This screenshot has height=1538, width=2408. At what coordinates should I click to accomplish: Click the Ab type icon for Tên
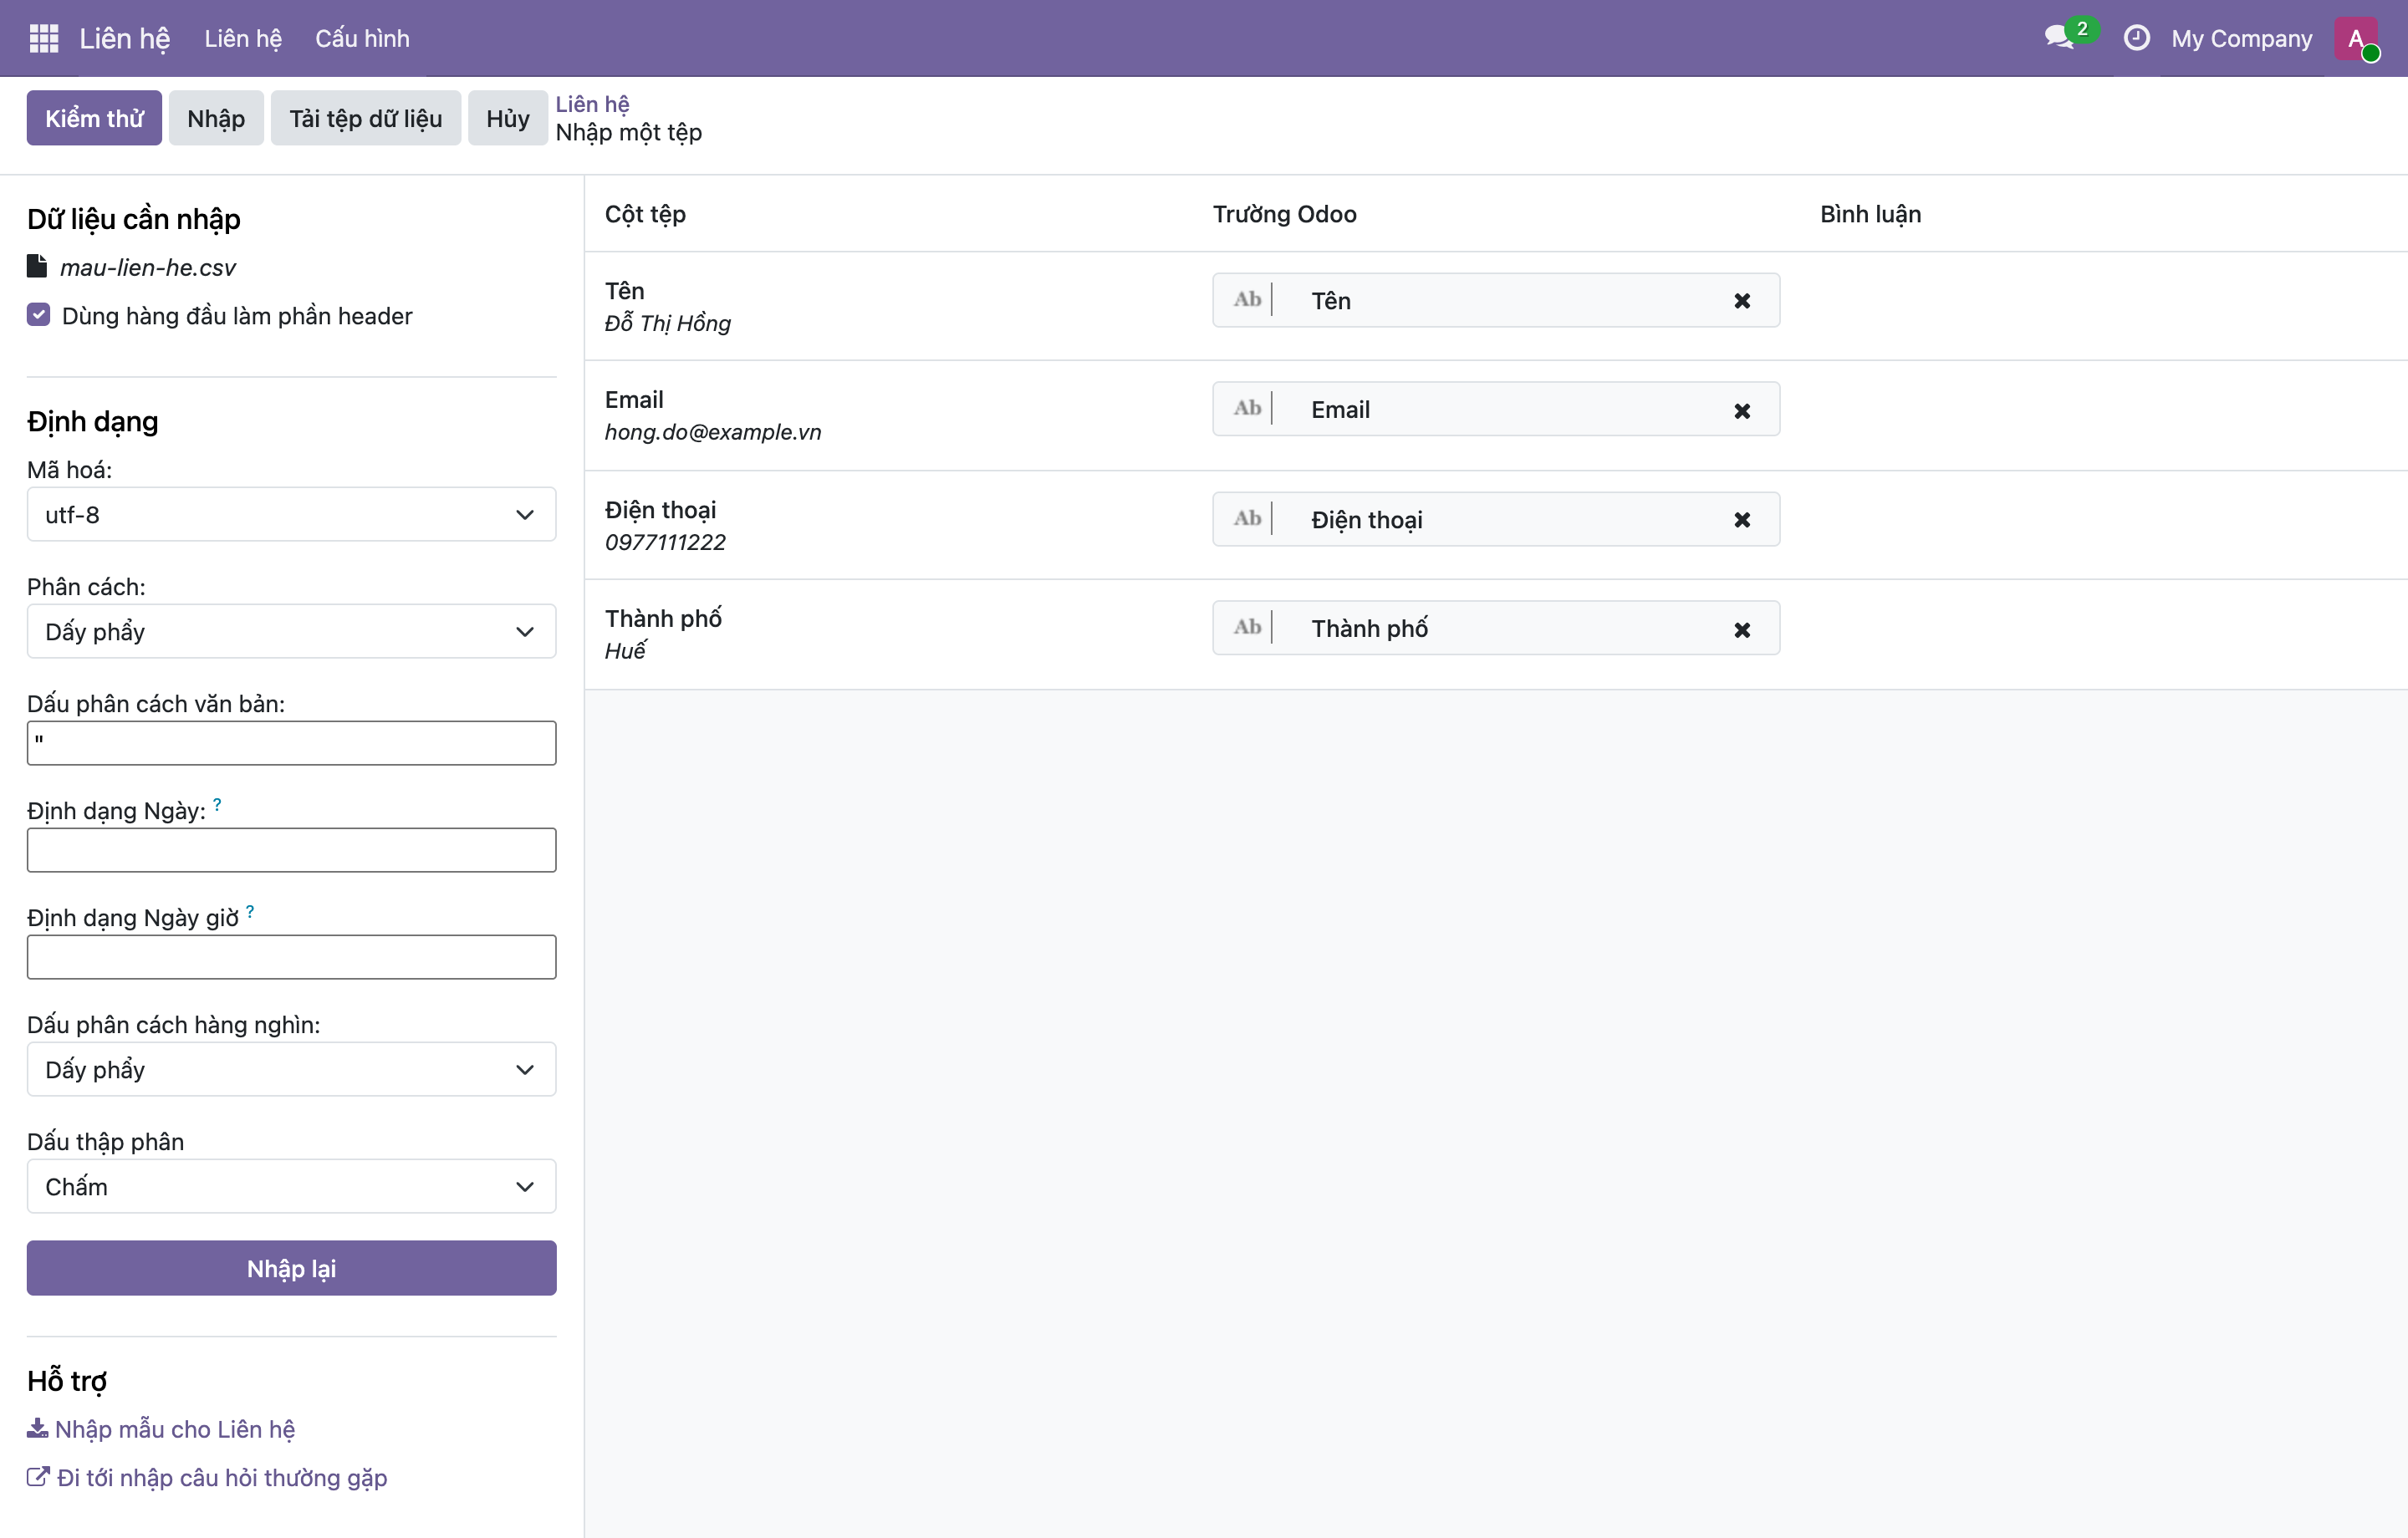(1247, 299)
